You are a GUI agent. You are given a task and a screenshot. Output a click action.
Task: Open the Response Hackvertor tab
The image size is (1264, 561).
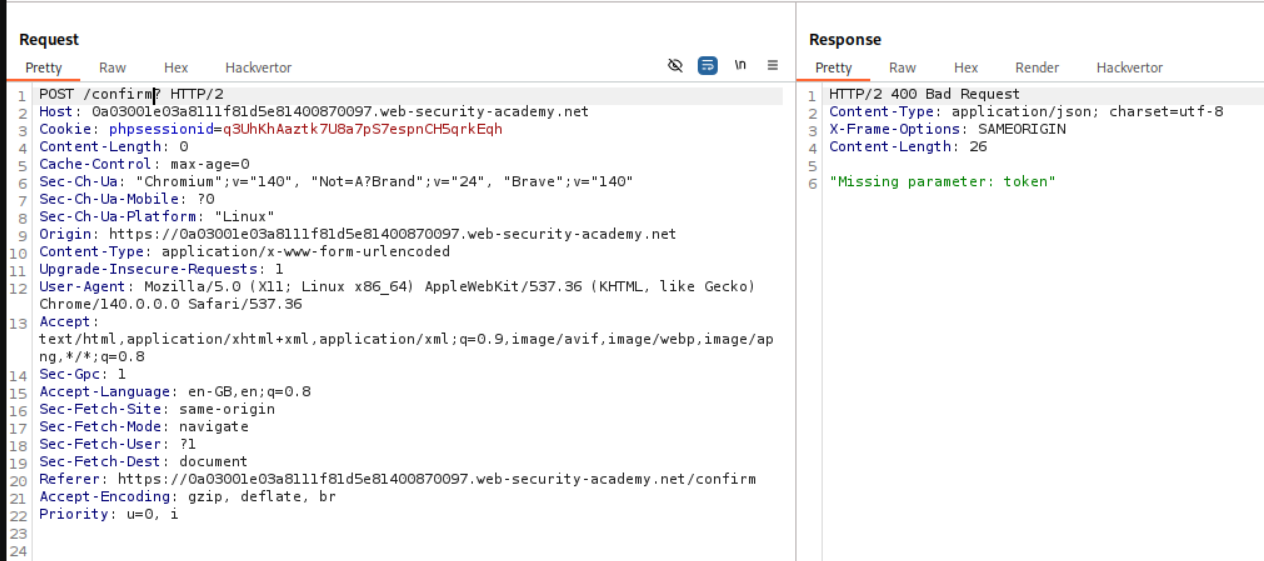[1129, 68]
